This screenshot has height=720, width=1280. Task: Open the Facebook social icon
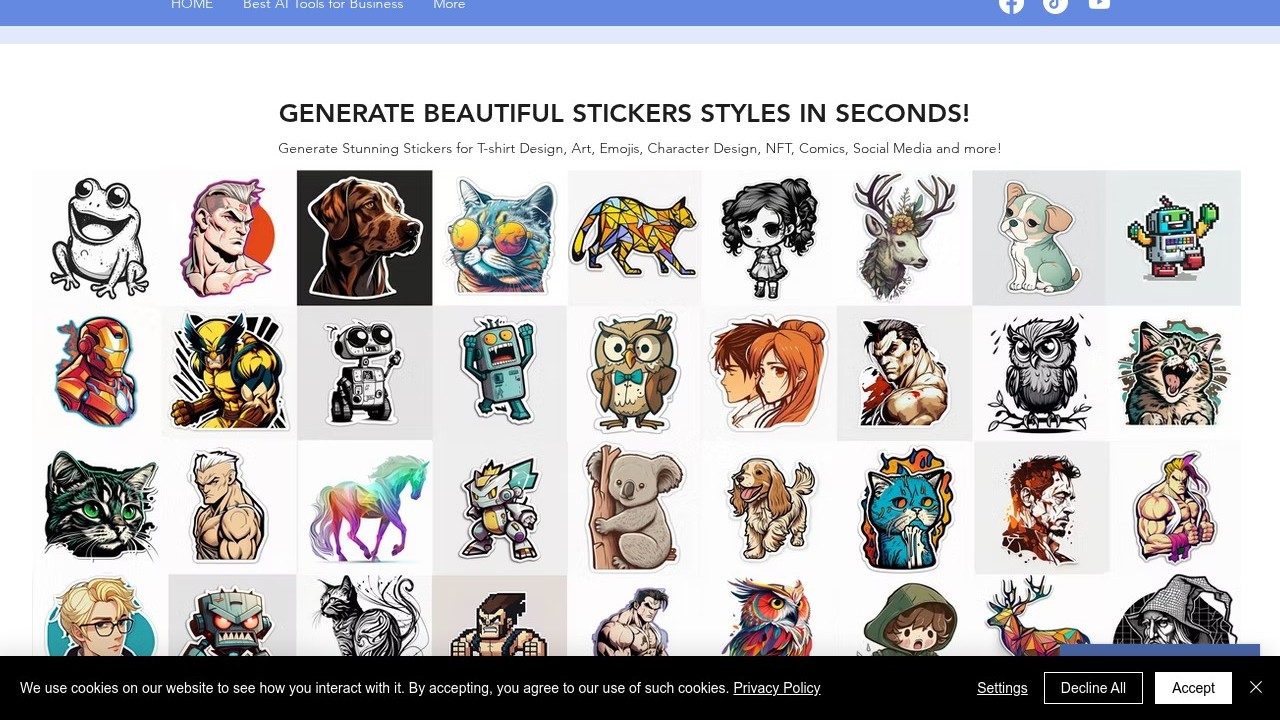1011,4
